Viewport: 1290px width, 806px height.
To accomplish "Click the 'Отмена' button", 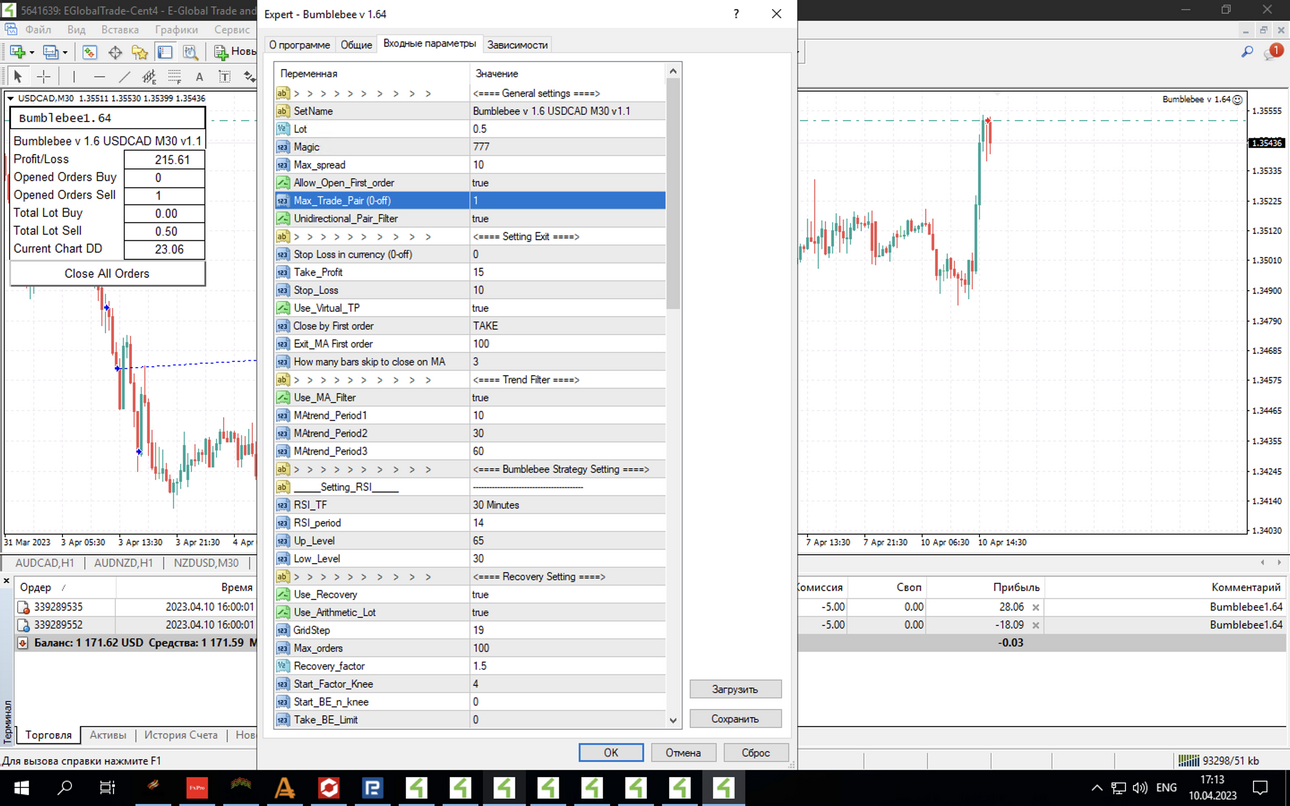I will coord(683,753).
